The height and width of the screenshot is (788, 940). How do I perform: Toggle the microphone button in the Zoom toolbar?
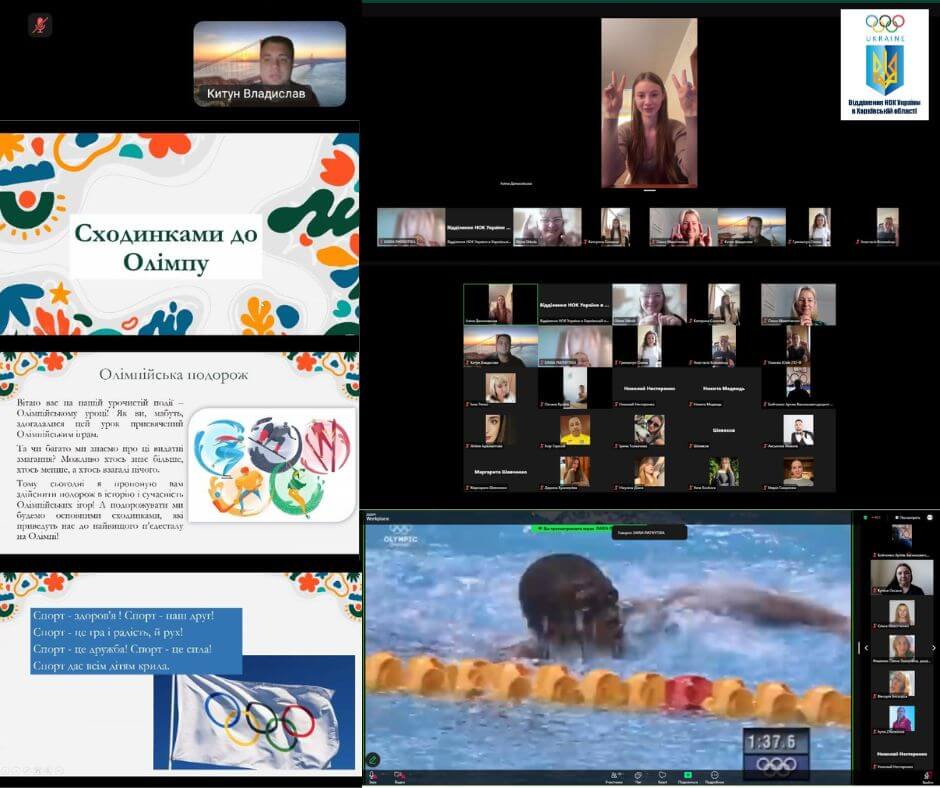tap(372, 778)
